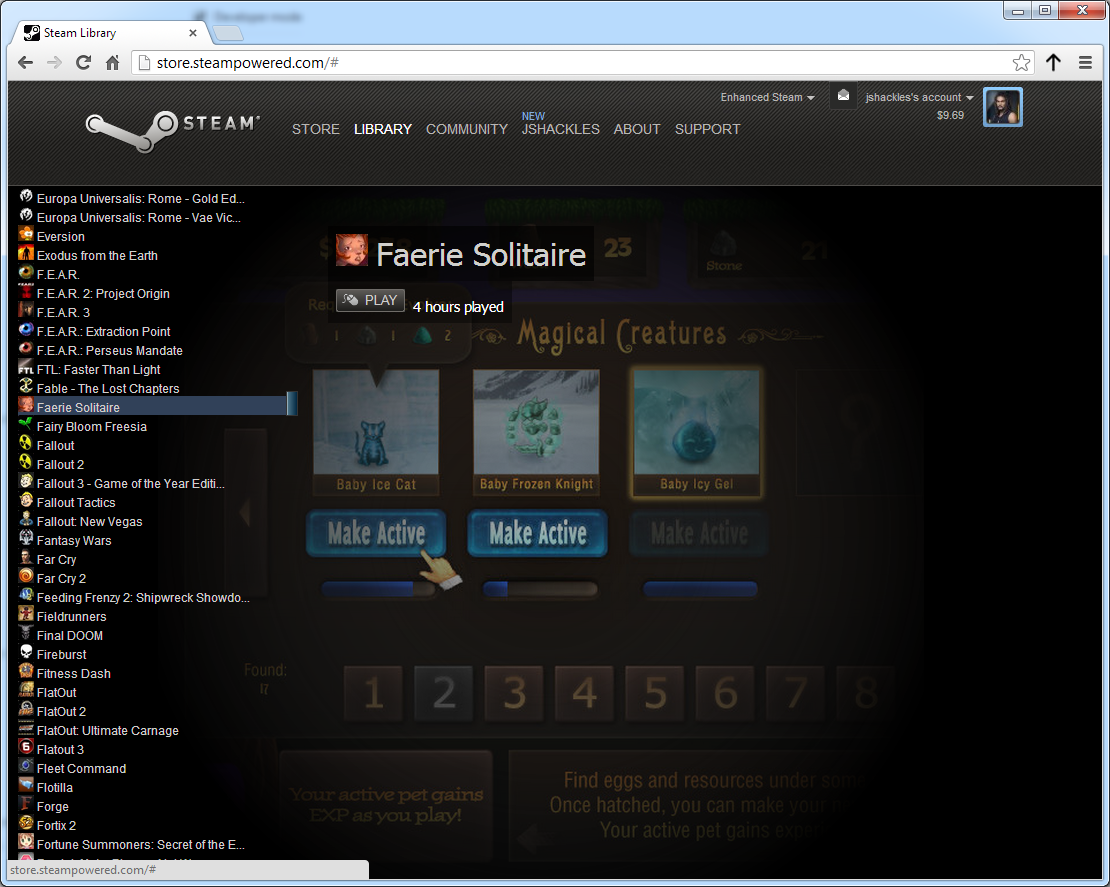Screen dimensions: 1110x887
Task: Click the F.E.A.R. game icon
Action: click(x=26, y=273)
